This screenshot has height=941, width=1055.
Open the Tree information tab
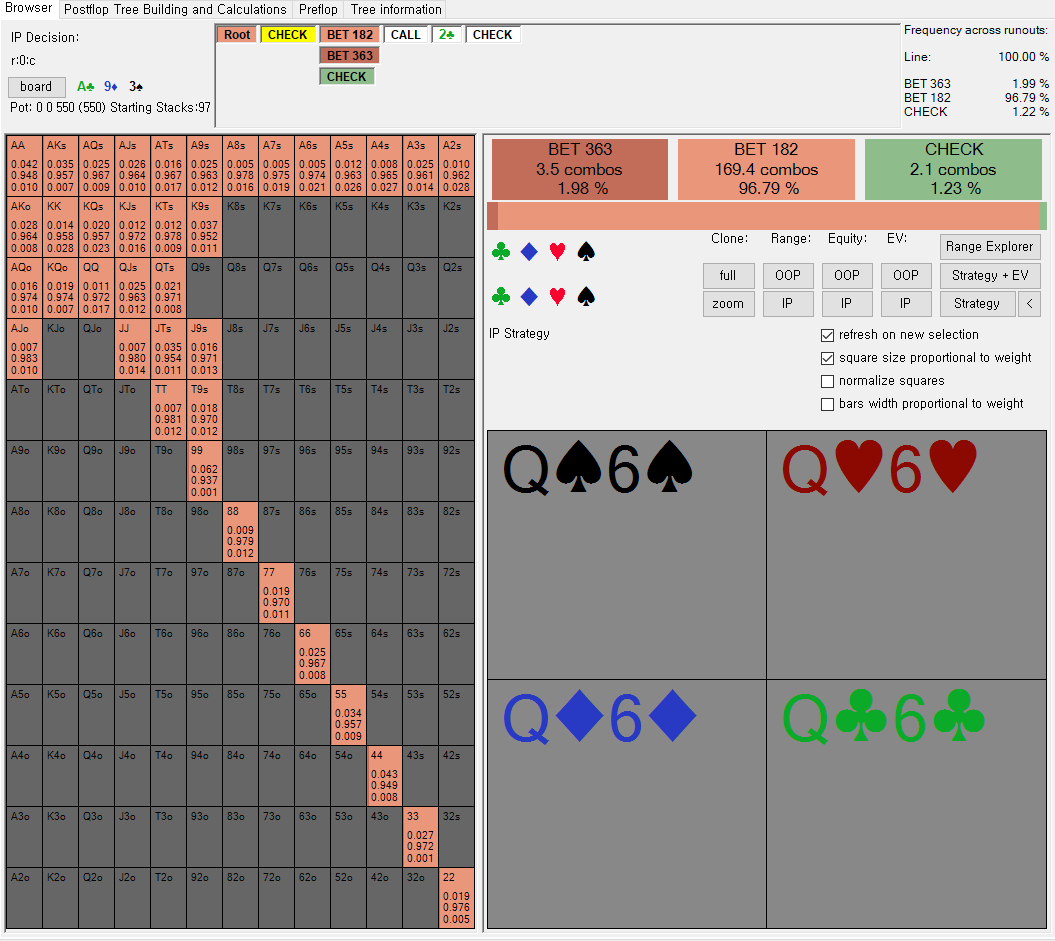396,9
